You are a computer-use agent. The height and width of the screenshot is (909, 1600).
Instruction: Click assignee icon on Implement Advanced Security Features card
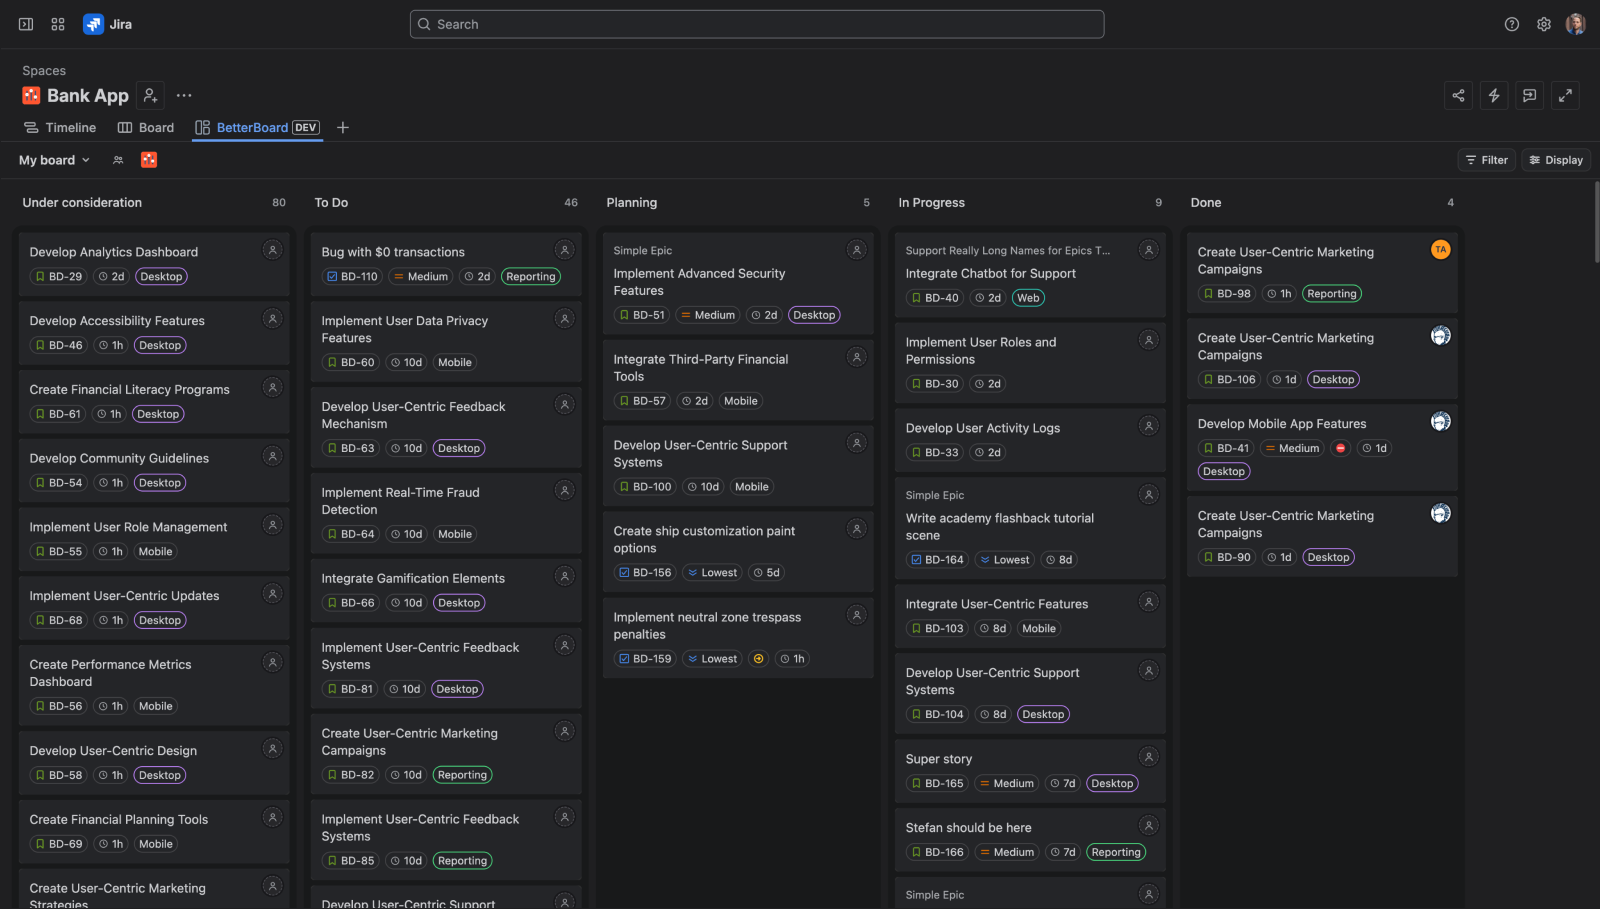pos(856,250)
